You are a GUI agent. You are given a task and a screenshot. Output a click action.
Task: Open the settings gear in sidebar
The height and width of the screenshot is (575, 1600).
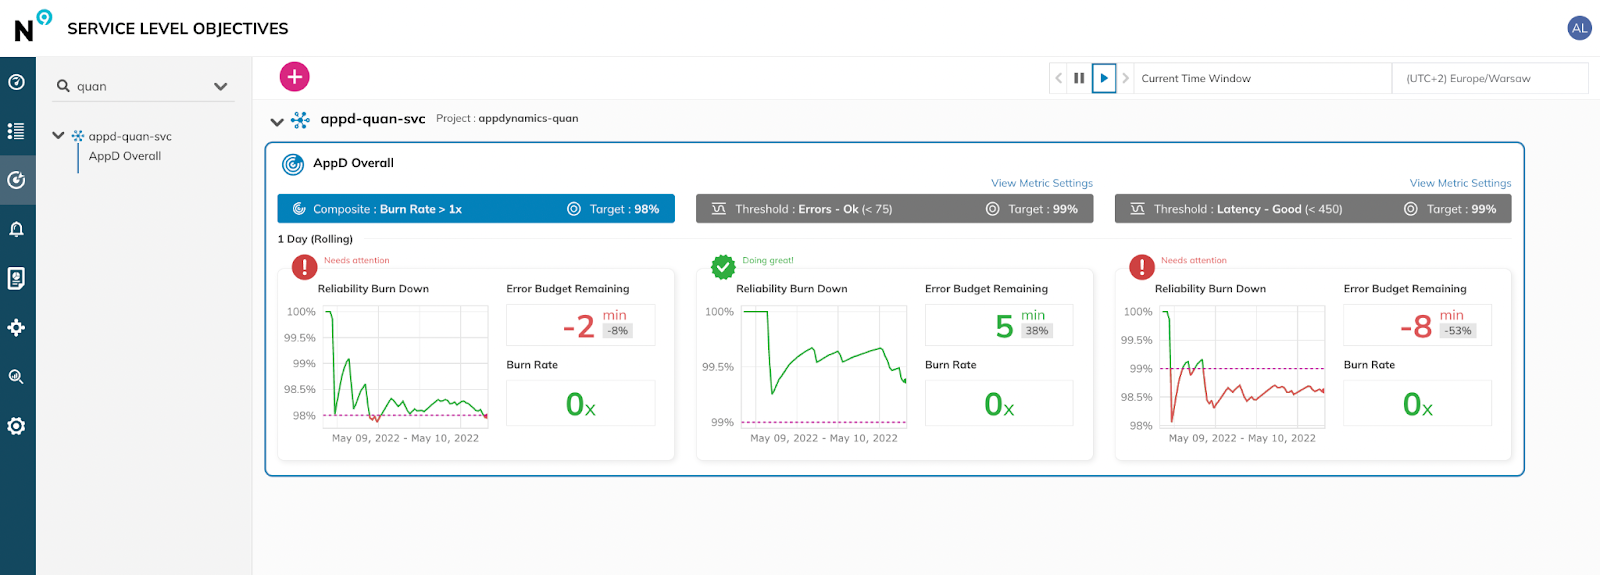(17, 426)
